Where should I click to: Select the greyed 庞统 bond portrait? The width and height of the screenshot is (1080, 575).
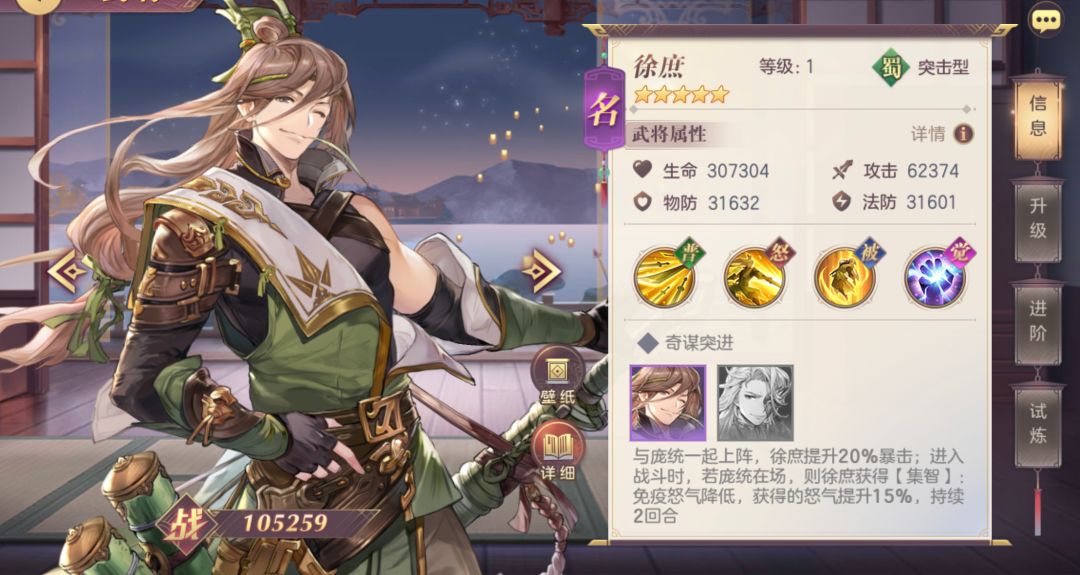(x=755, y=403)
